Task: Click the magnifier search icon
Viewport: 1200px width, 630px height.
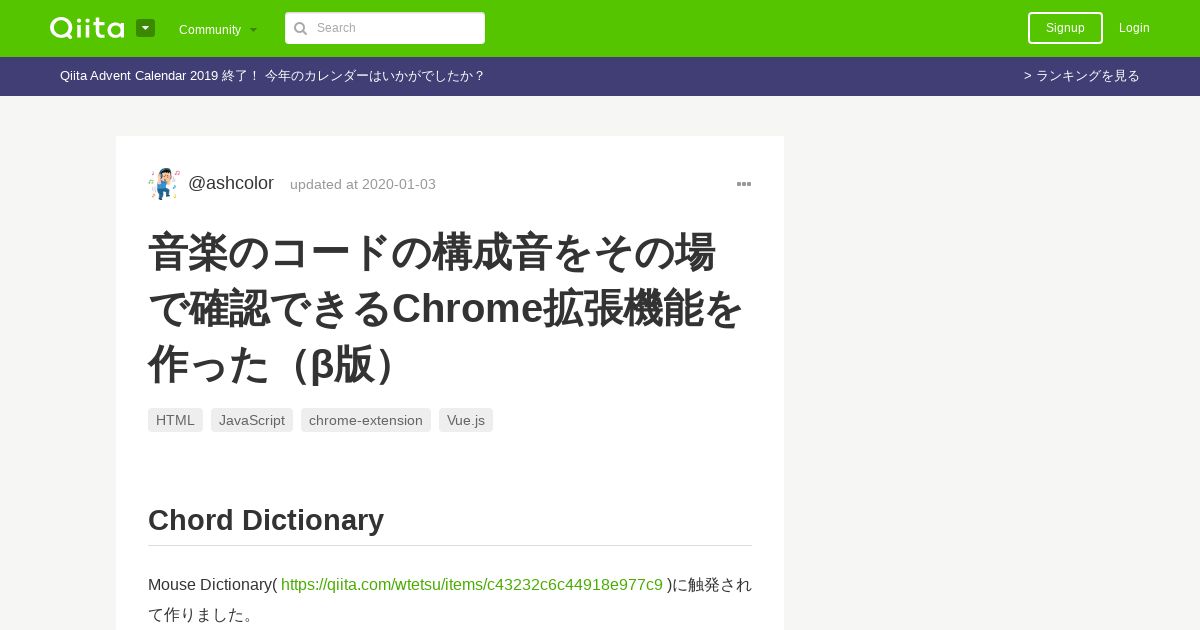Action: point(300,28)
